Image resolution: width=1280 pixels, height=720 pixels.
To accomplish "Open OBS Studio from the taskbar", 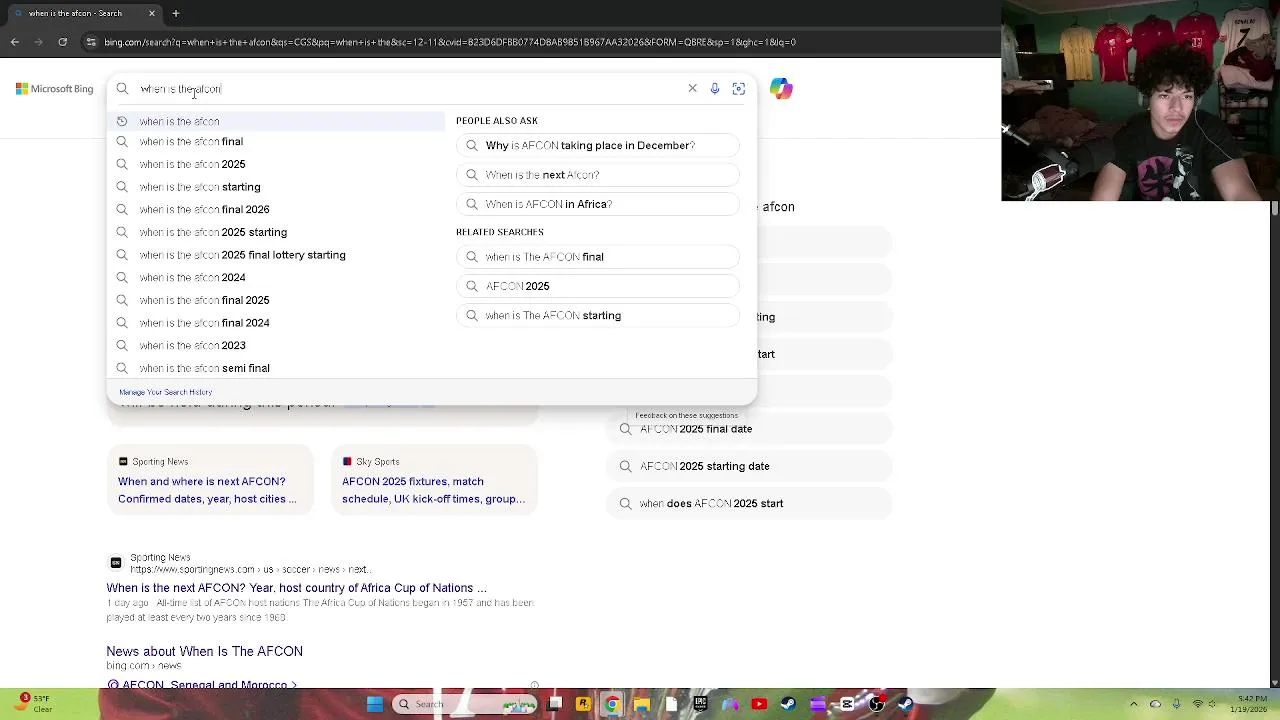I will tap(876, 704).
